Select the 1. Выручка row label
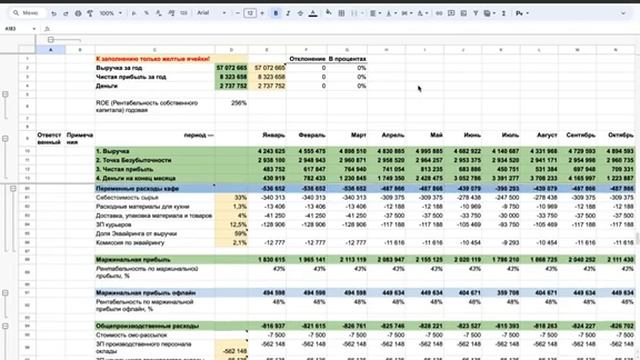 coord(155,151)
